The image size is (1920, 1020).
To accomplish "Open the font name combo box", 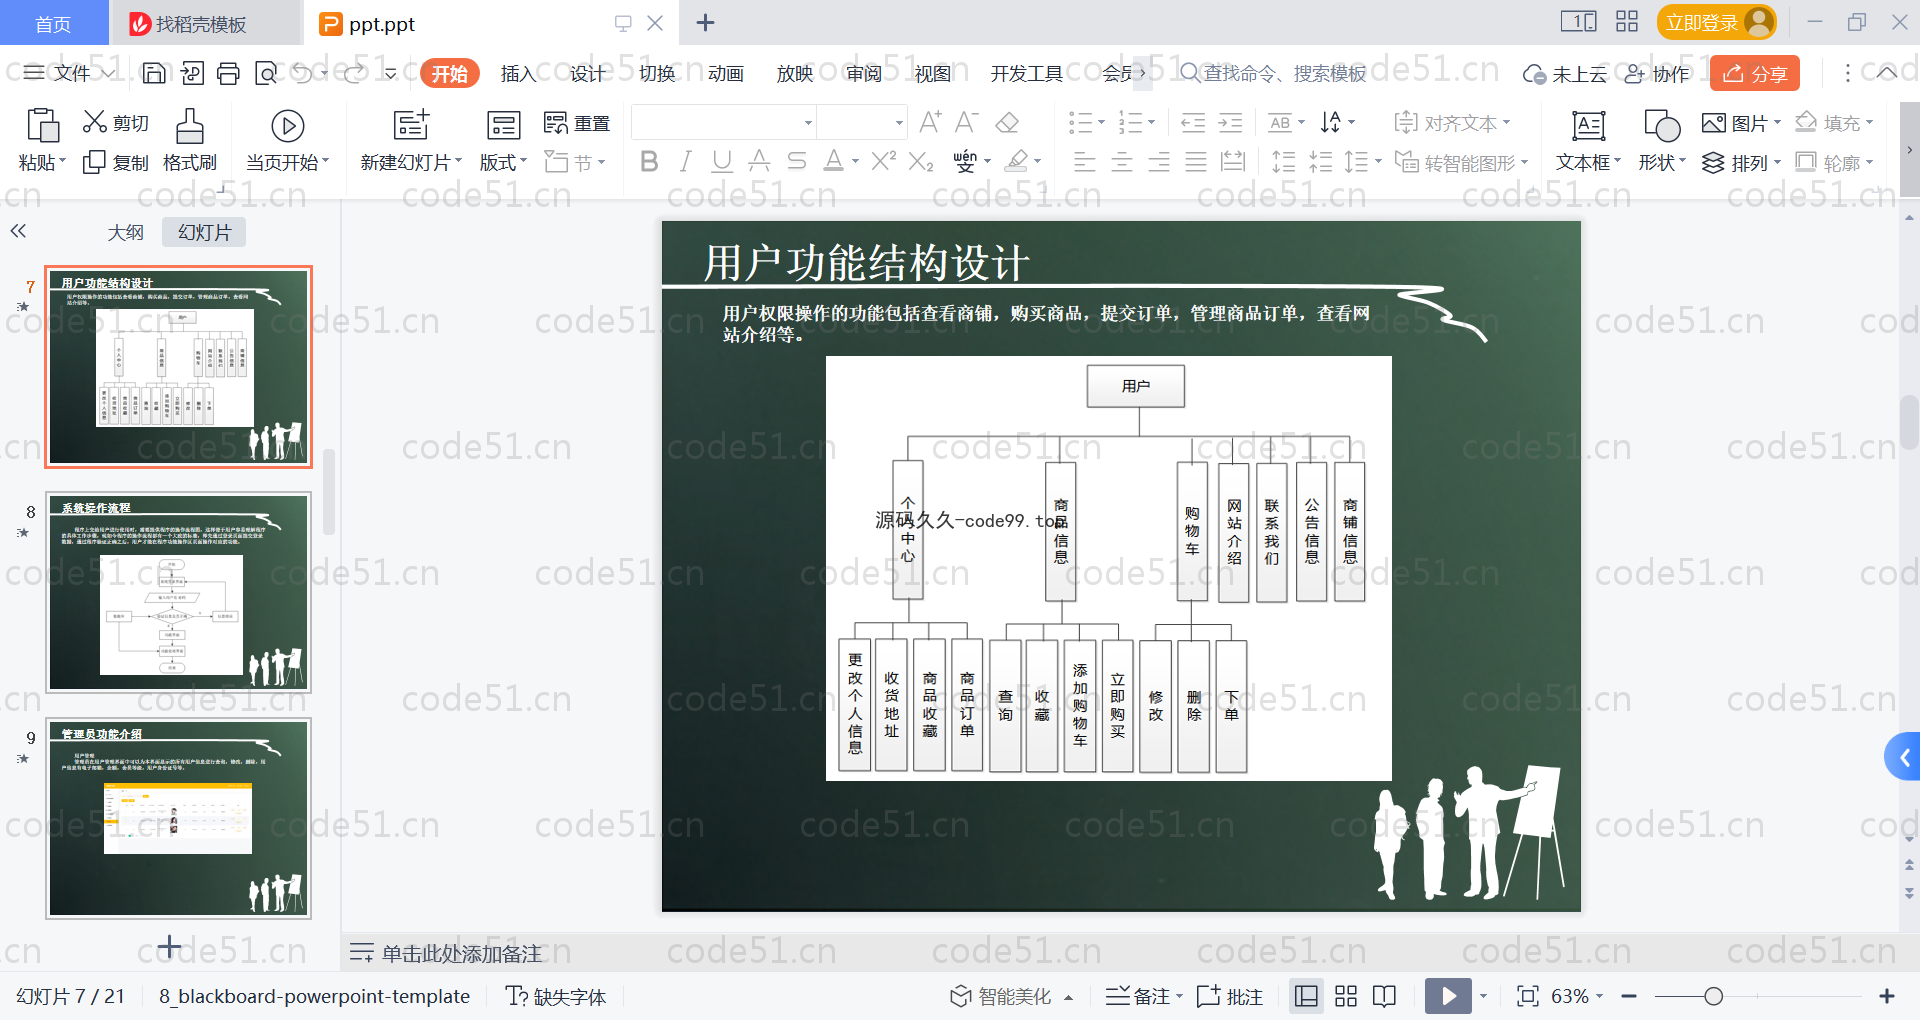I will click(x=724, y=123).
